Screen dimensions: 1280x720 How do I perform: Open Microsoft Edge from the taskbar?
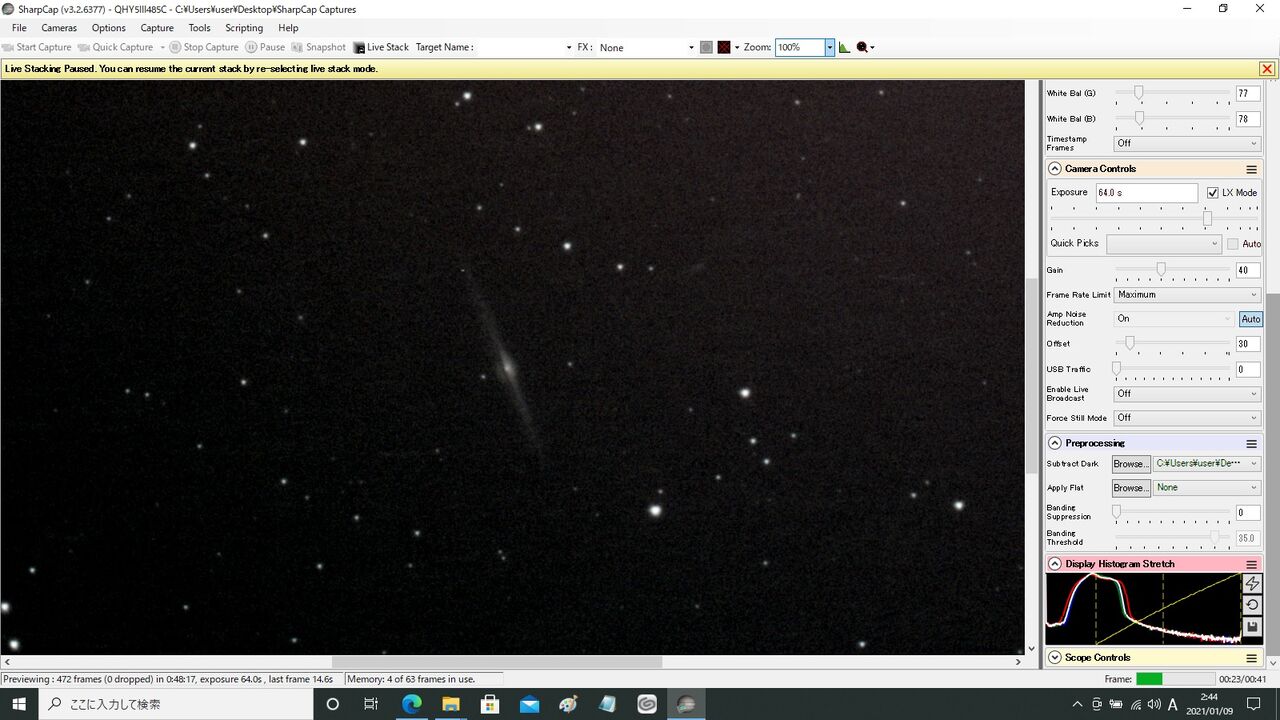click(x=412, y=704)
